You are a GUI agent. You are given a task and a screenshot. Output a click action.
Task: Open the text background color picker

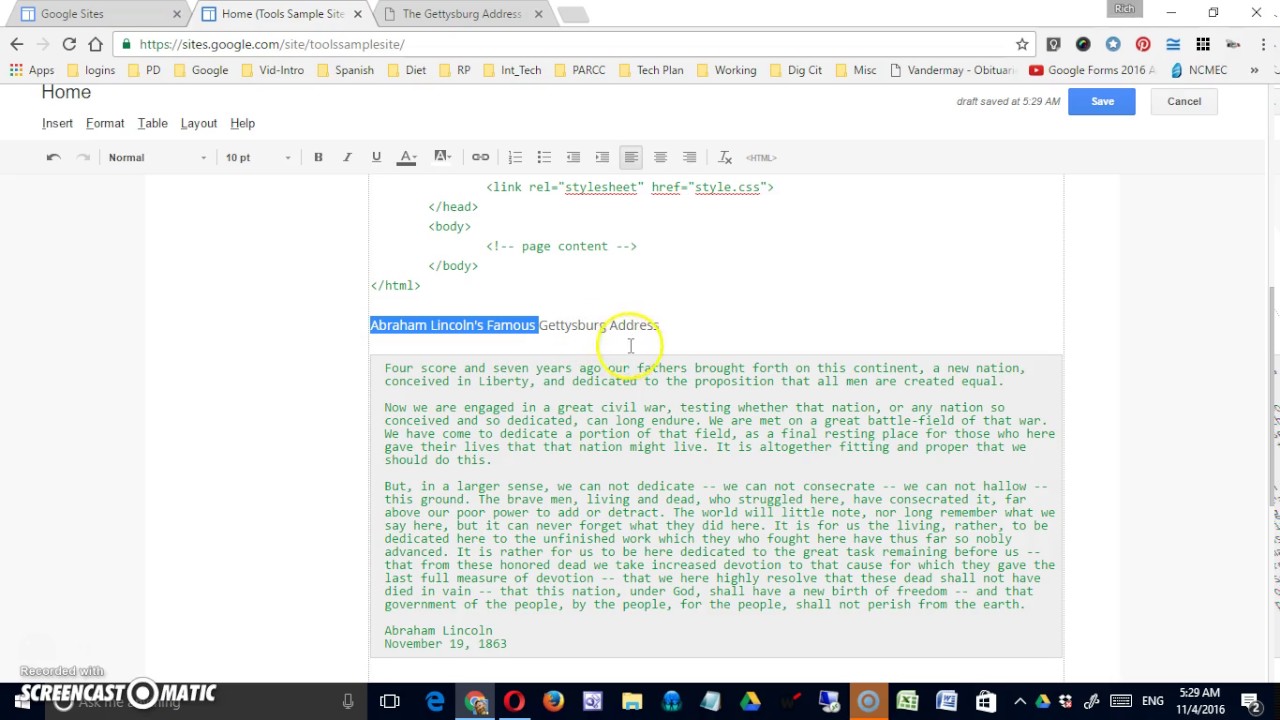441,157
